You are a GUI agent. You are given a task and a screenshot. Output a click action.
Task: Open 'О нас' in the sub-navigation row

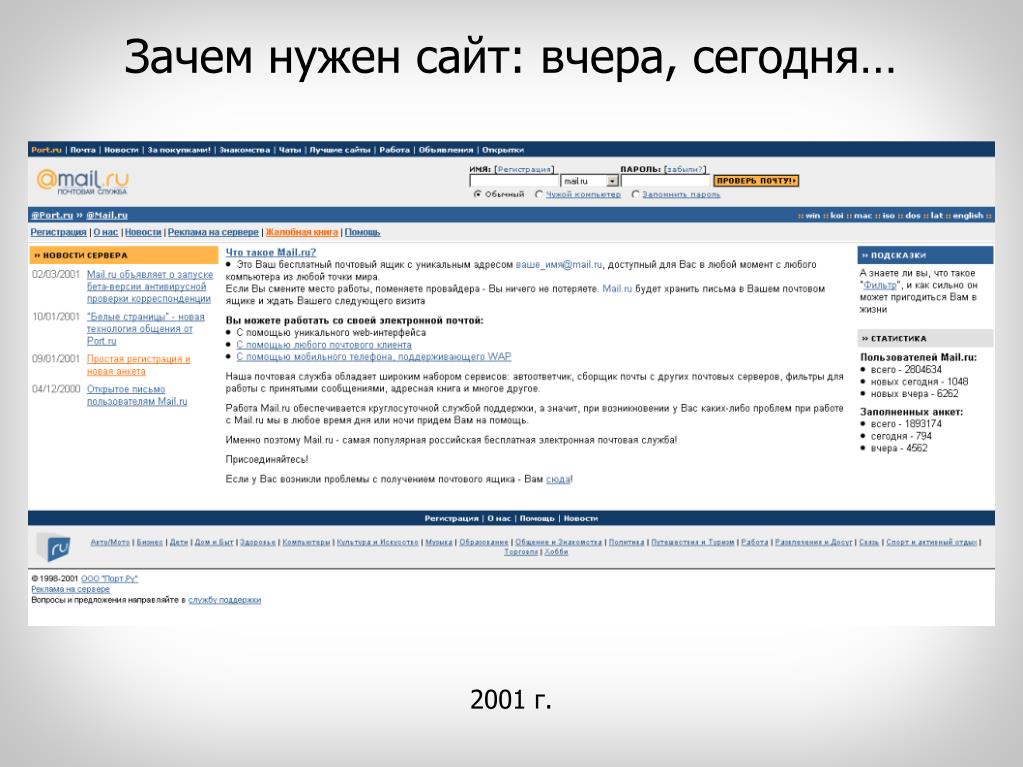[x=106, y=232]
